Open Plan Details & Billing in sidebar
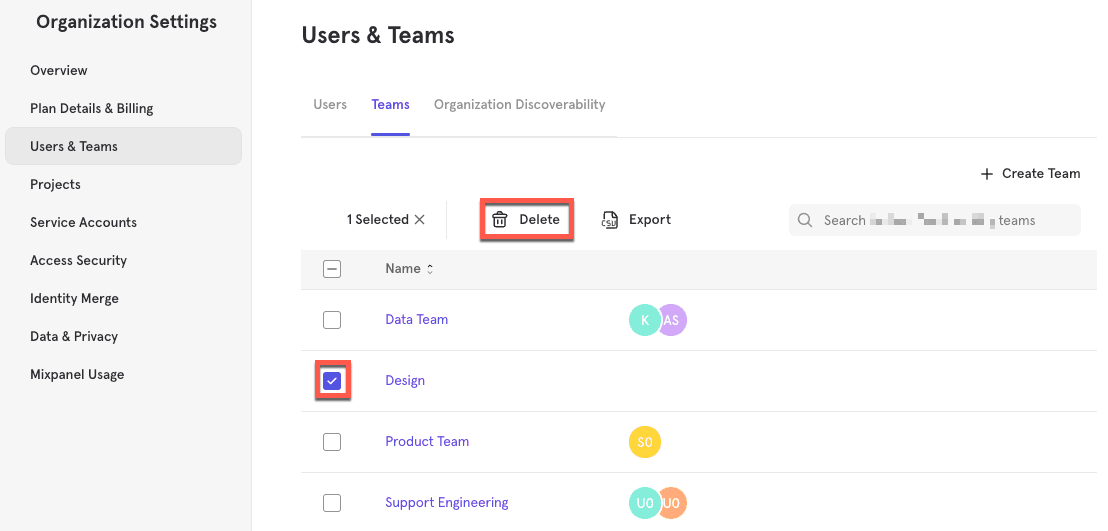The height and width of the screenshot is (531, 1108). (91, 109)
